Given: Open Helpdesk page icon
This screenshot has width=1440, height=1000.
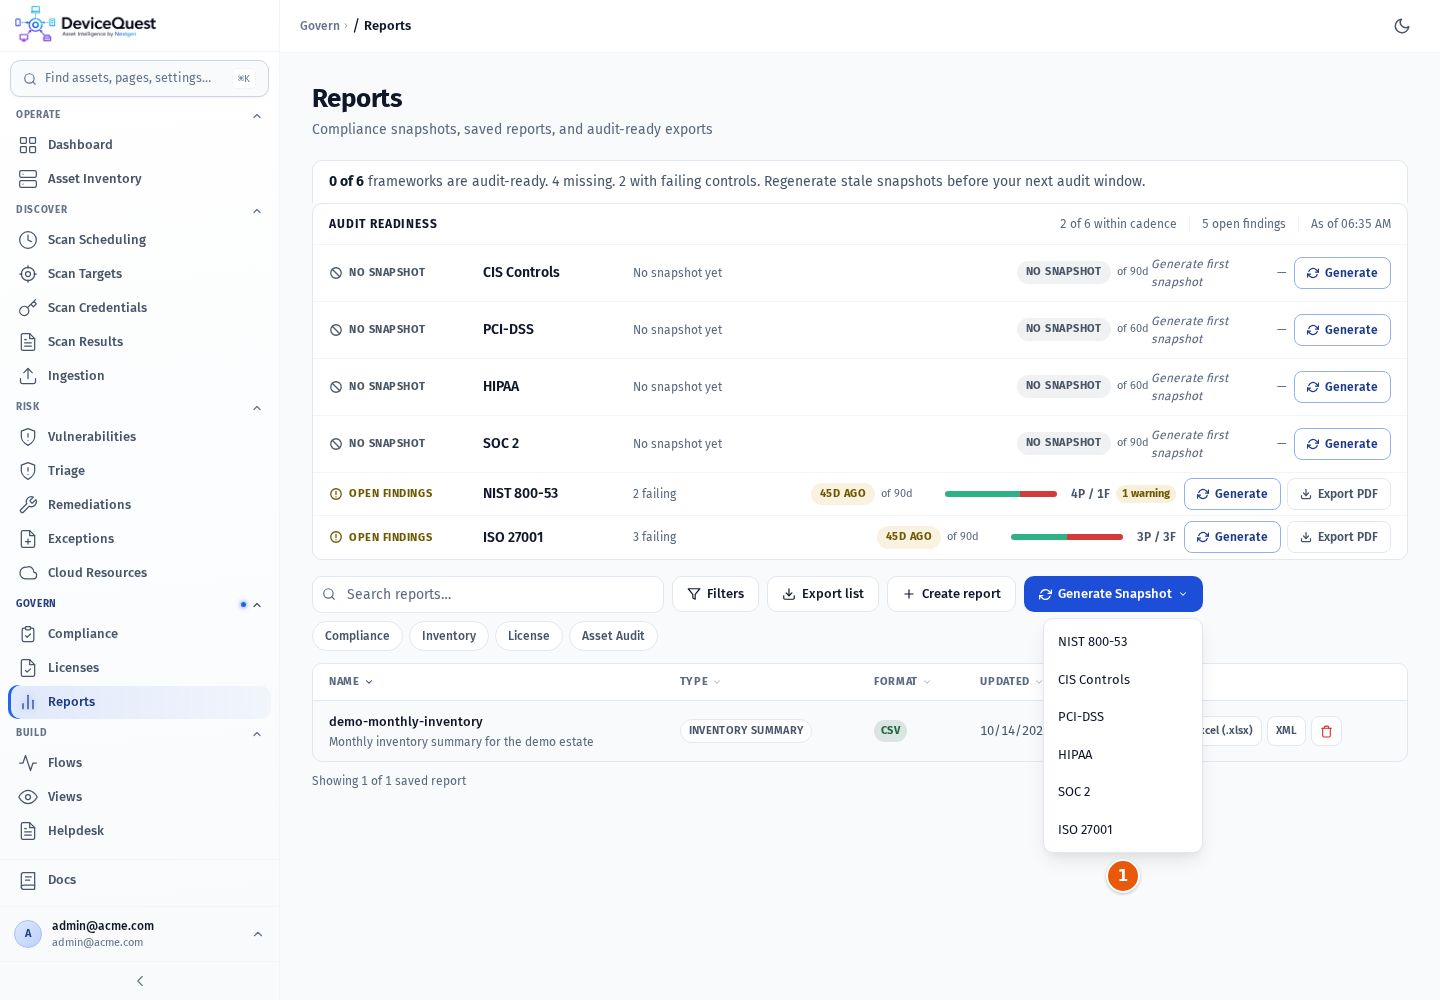Looking at the screenshot, I should coord(28,831).
